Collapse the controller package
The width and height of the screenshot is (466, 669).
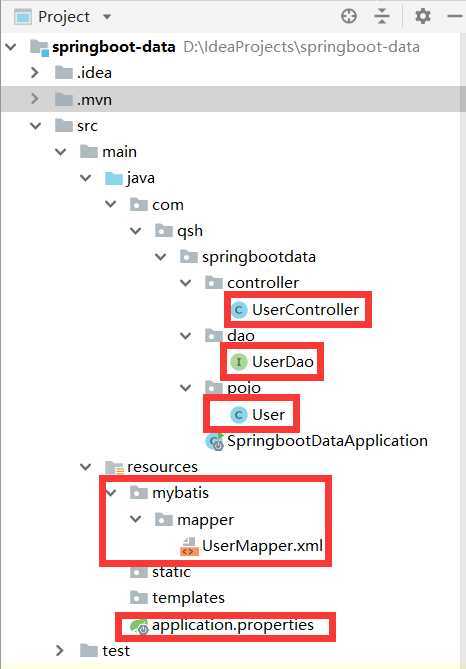point(186,283)
